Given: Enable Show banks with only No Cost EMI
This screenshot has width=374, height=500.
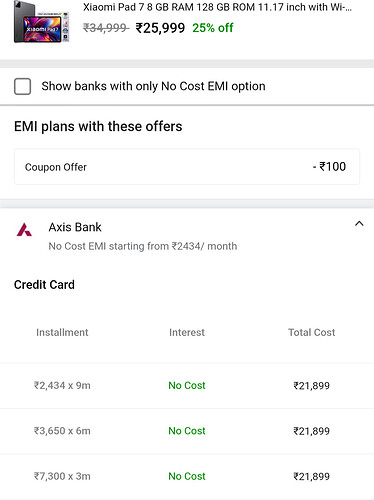Looking at the screenshot, I should (23, 86).
